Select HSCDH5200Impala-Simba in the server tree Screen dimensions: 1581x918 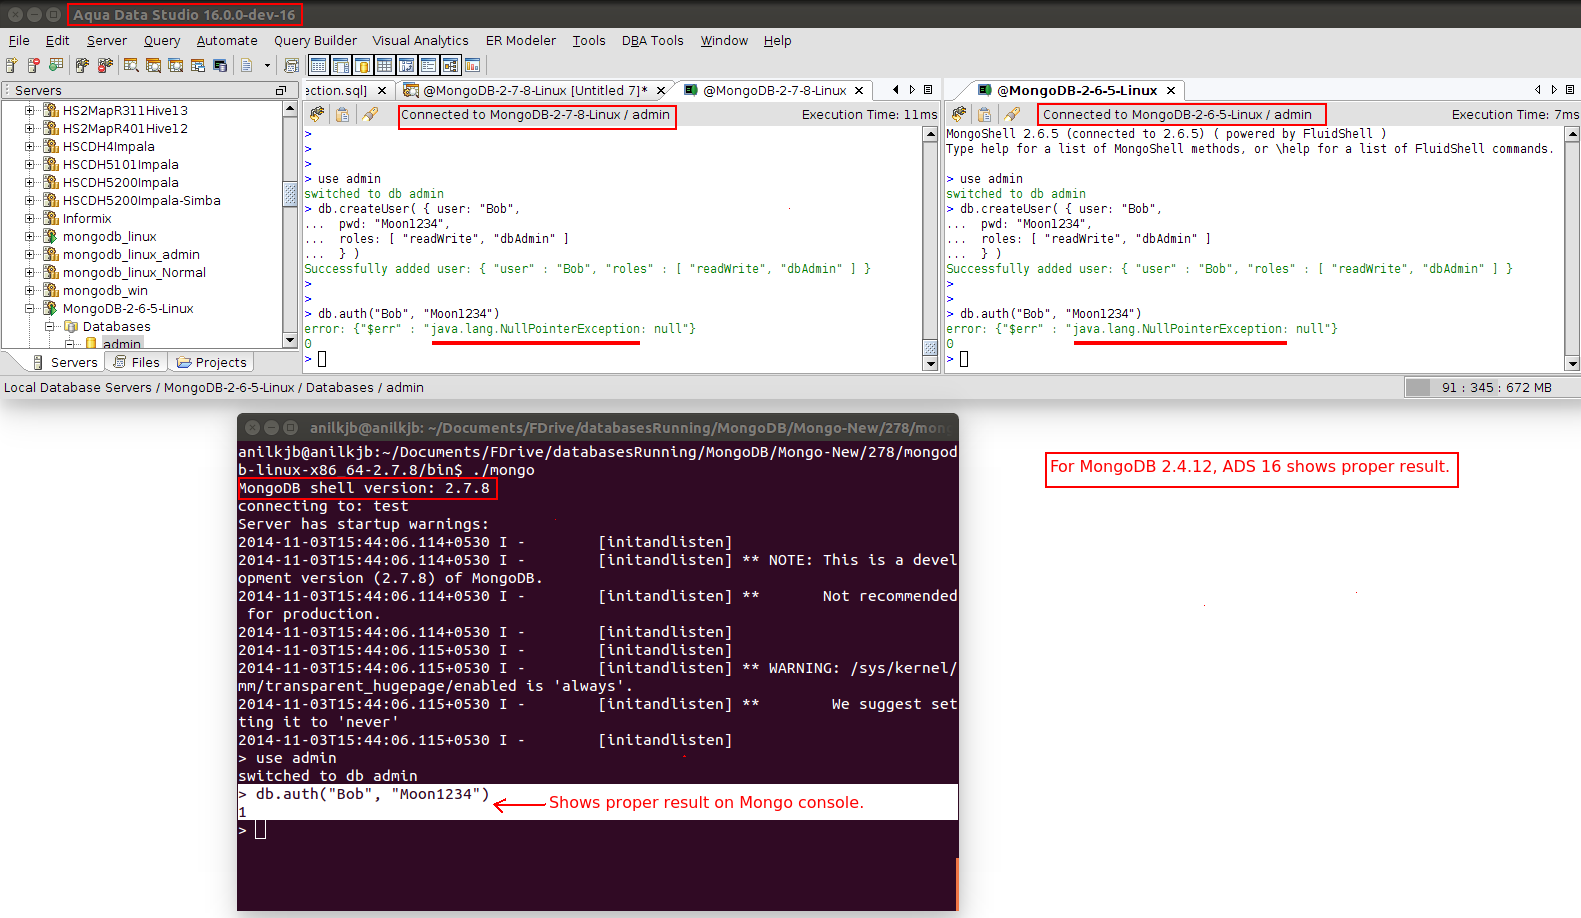click(142, 201)
